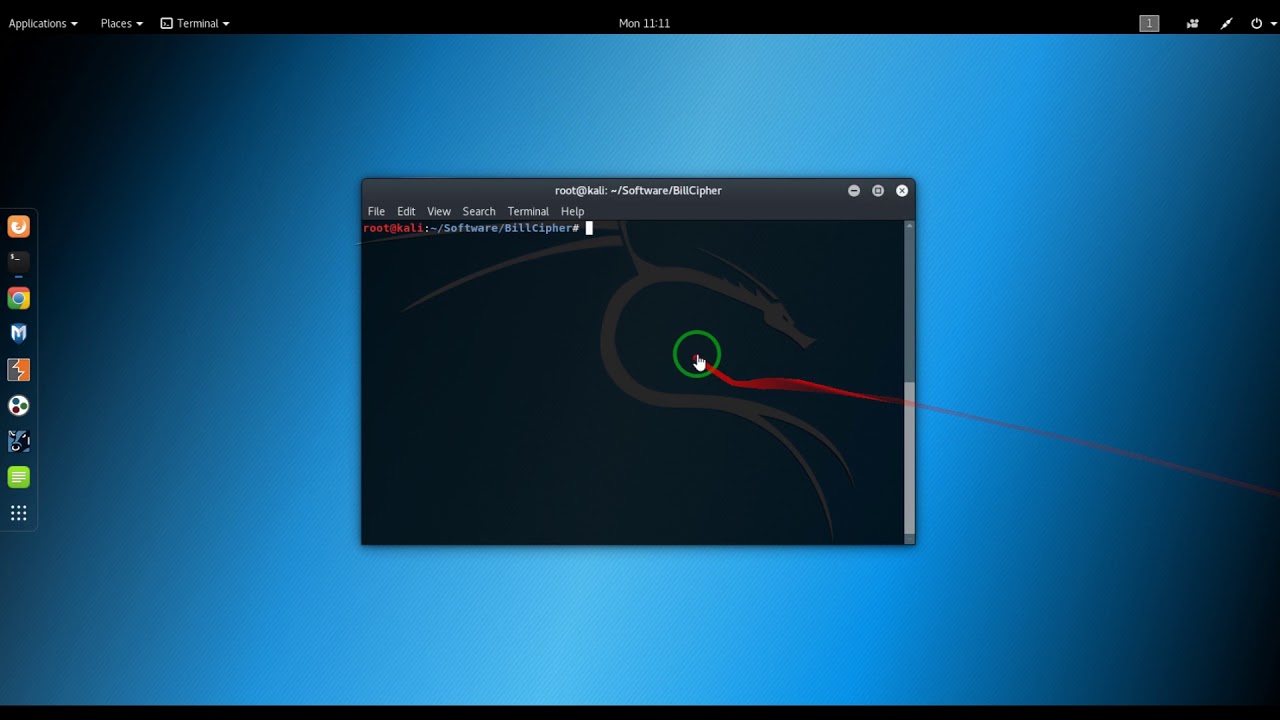The image size is (1280, 720).
Task: Open the green notes app in dock
Action: coord(18,477)
